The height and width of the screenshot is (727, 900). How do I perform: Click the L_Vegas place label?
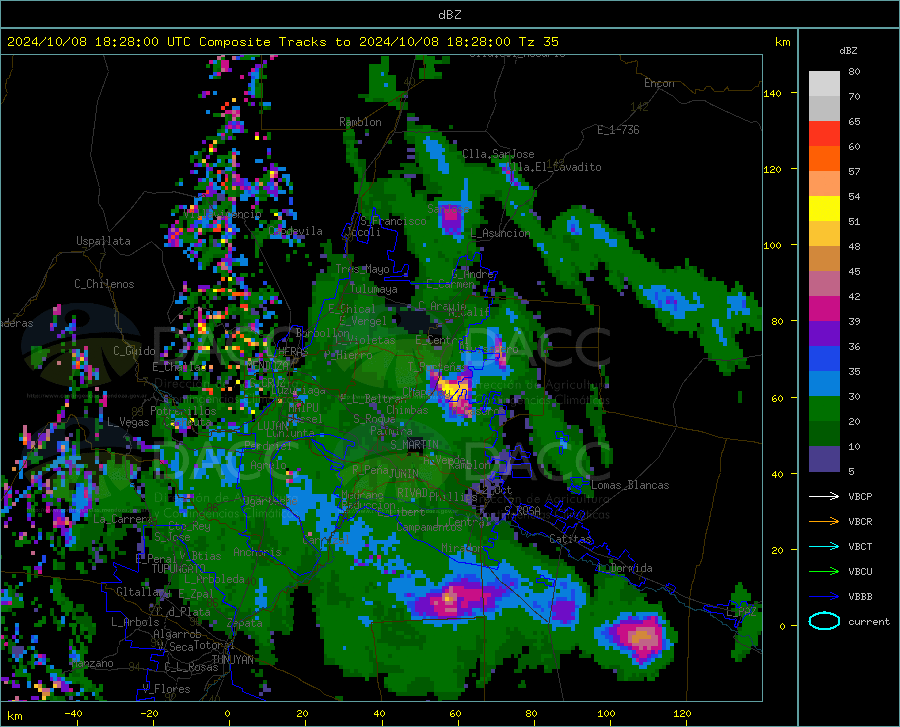click(128, 422)
